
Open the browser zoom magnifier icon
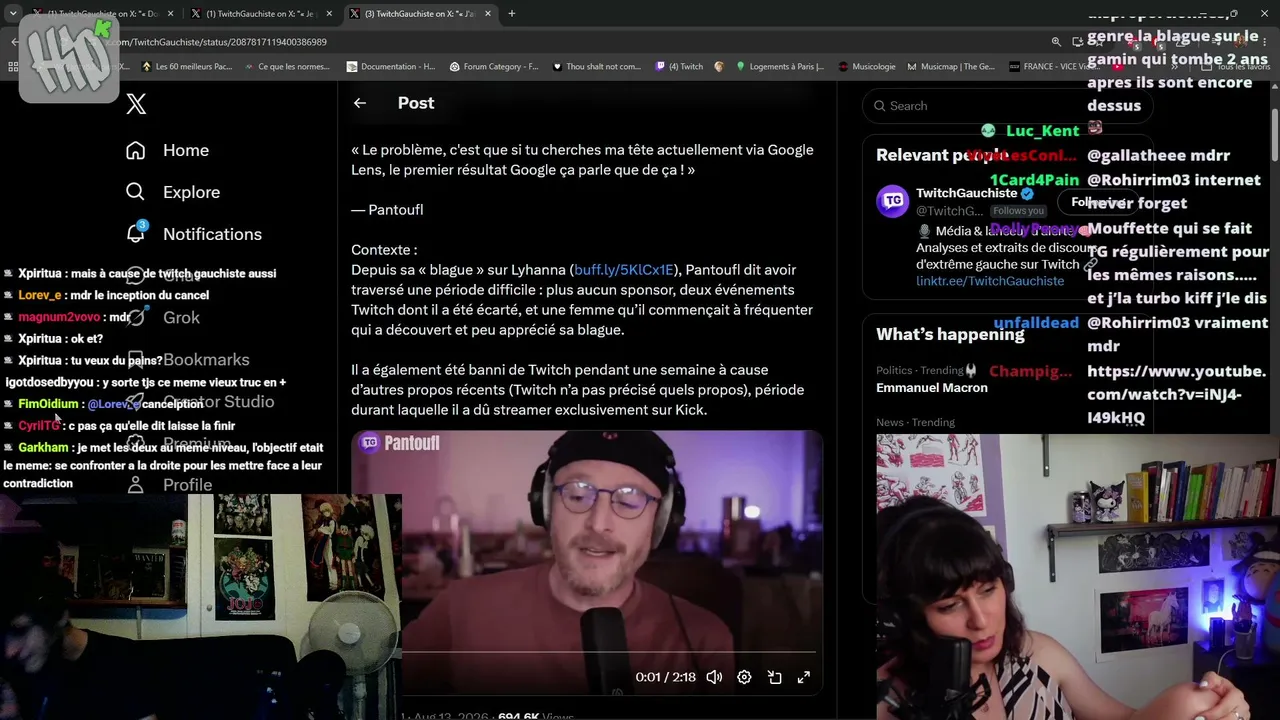(x=1056, y=42)
